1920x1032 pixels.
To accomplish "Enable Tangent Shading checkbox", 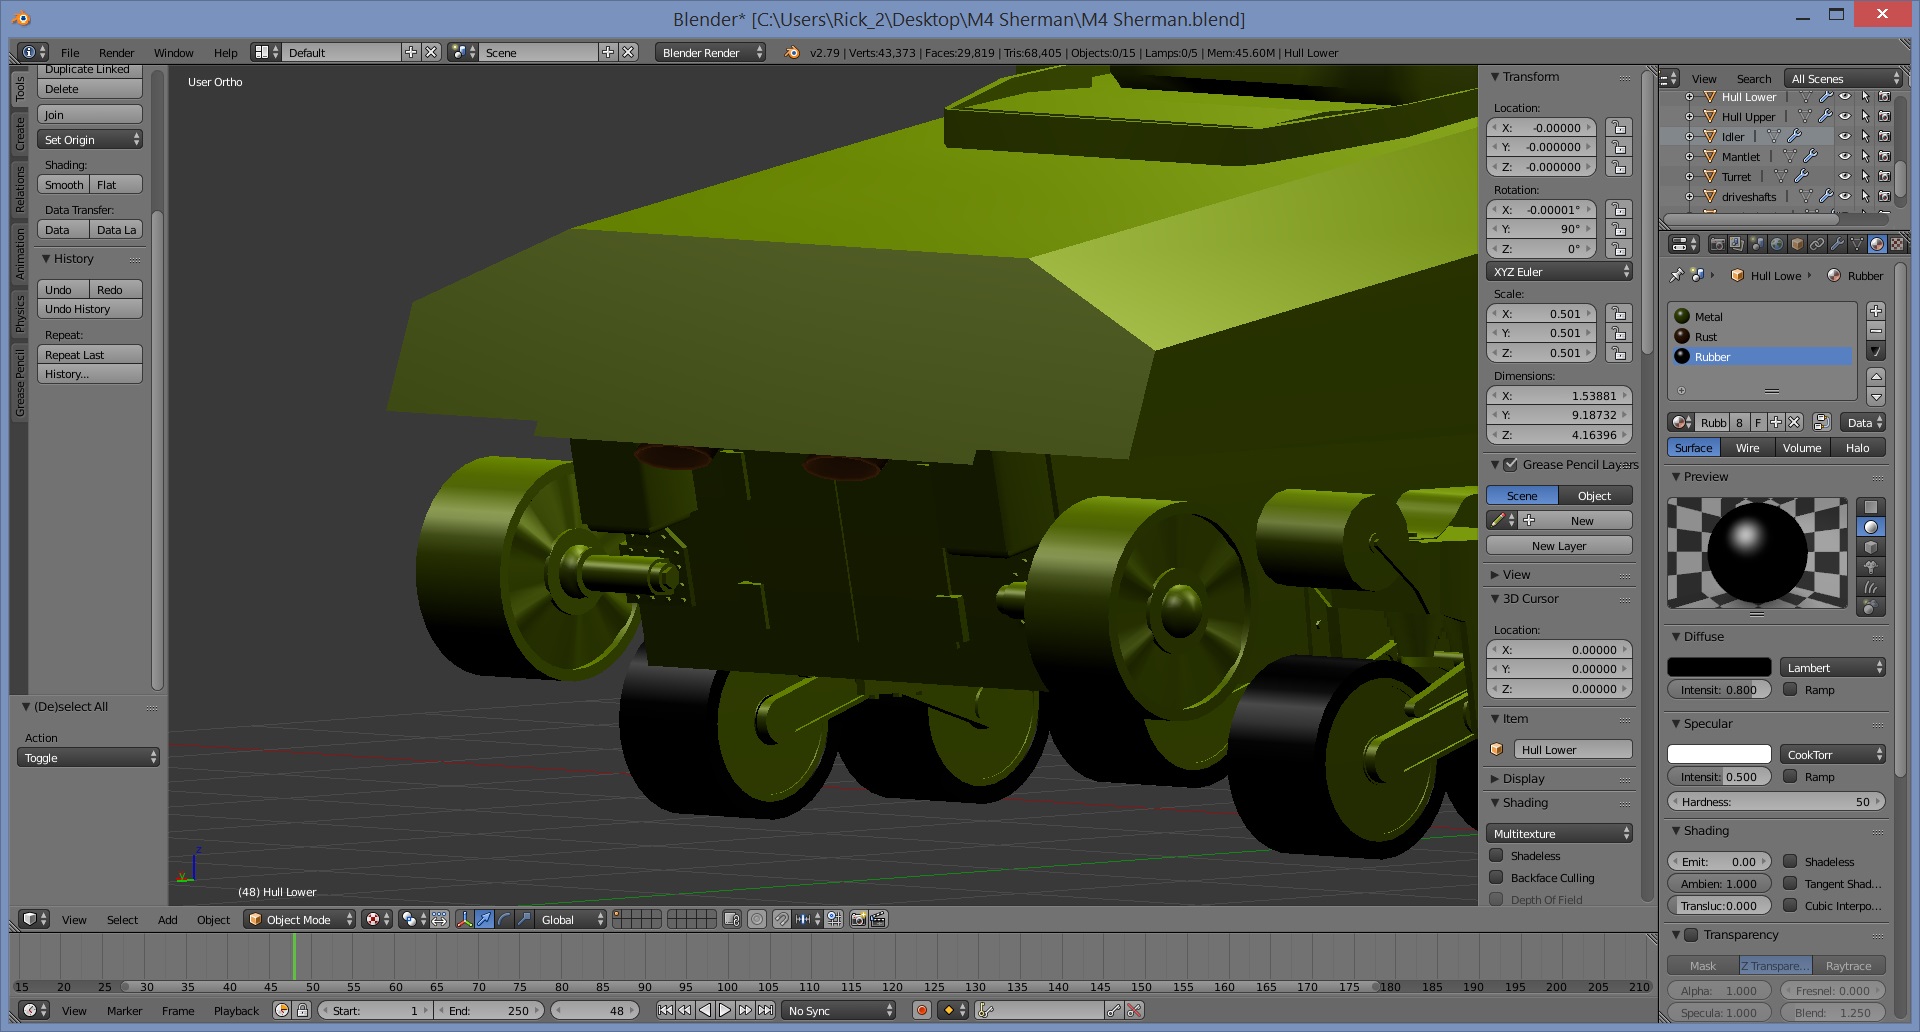I will coord(1790,883).
